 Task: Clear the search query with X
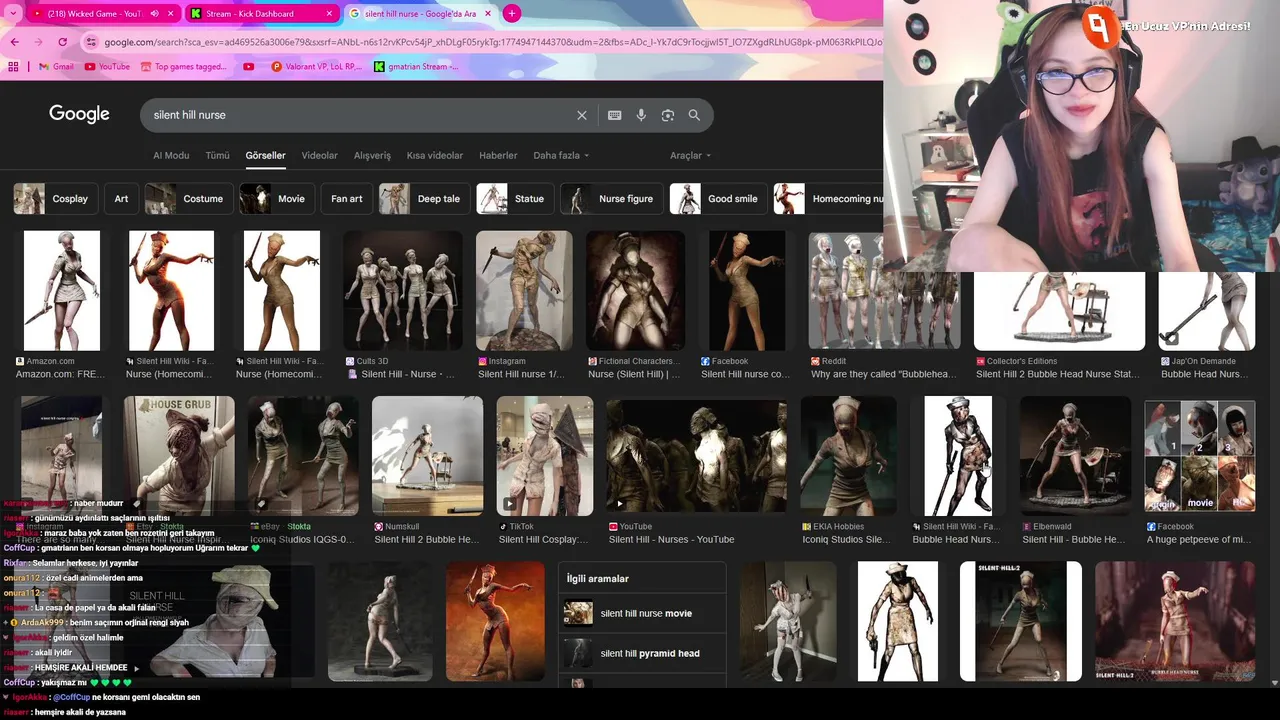point(582,115)
